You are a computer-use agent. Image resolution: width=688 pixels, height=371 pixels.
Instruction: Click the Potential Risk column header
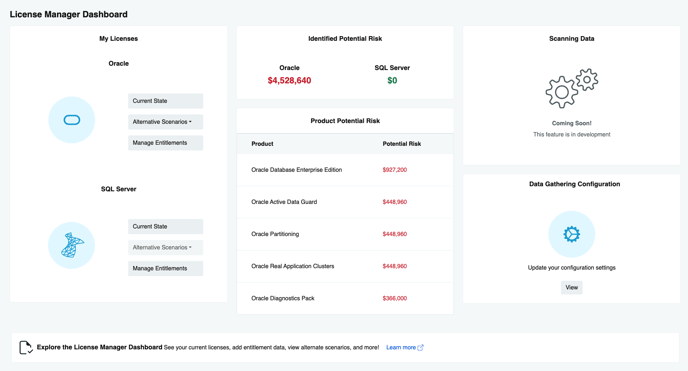coord(401,144)
